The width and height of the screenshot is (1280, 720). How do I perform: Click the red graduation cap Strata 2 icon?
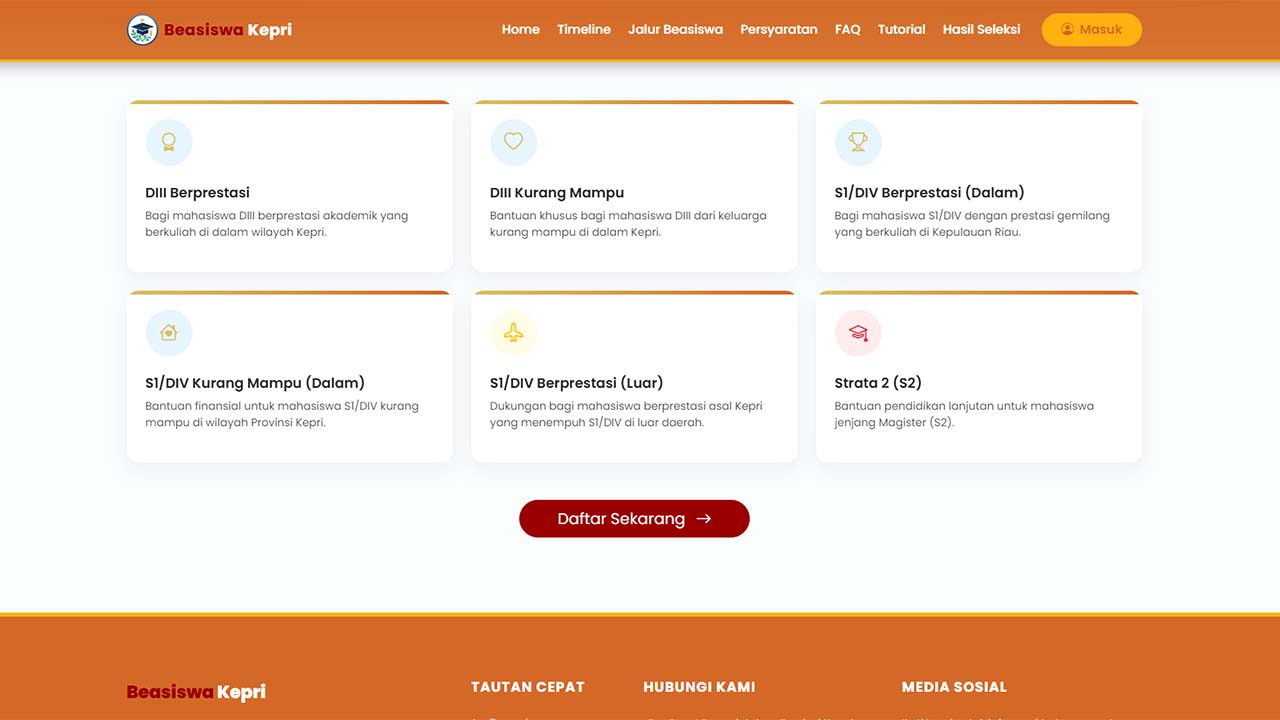[x=858, y=333]
